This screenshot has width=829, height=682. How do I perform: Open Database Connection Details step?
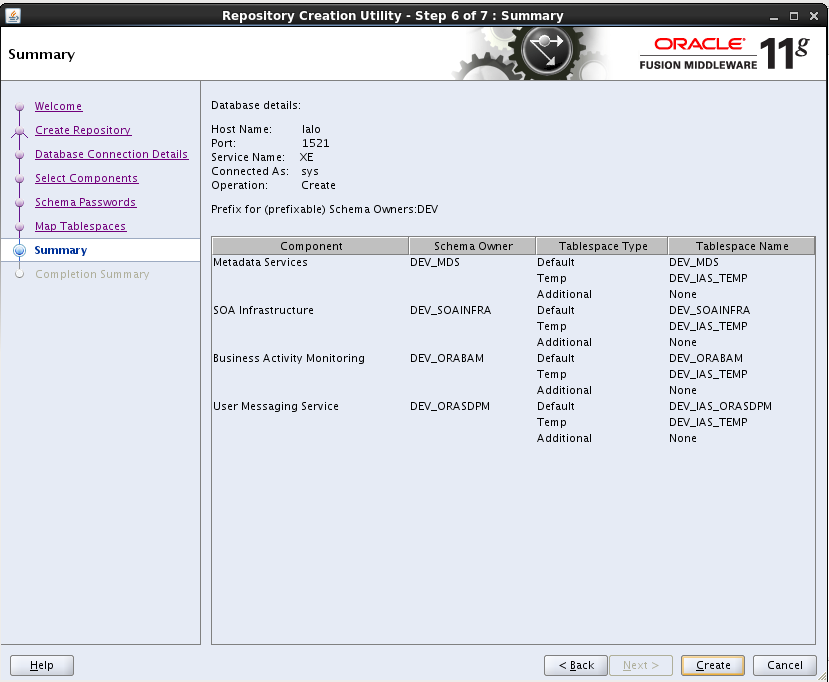coord(111,155)
